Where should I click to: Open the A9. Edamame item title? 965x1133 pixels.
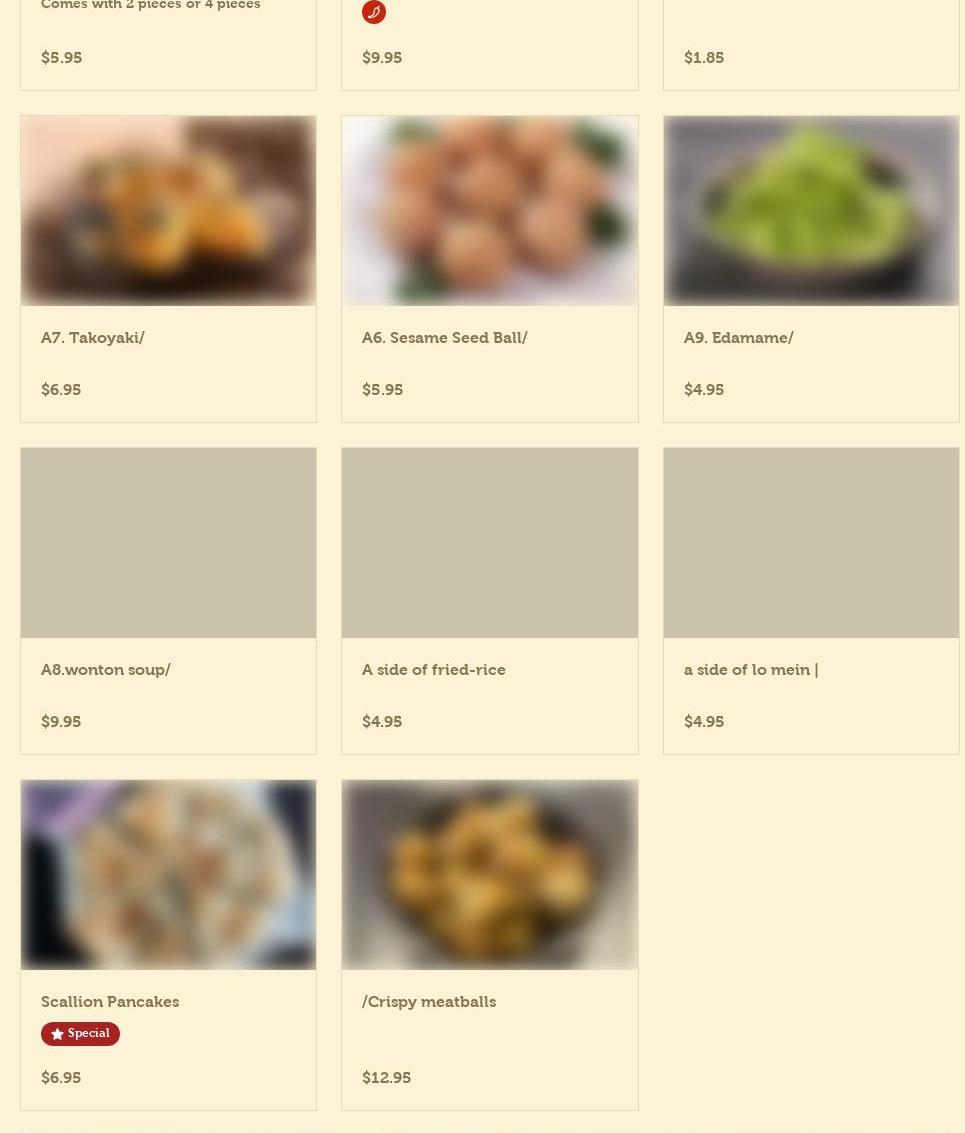(738, 337)
